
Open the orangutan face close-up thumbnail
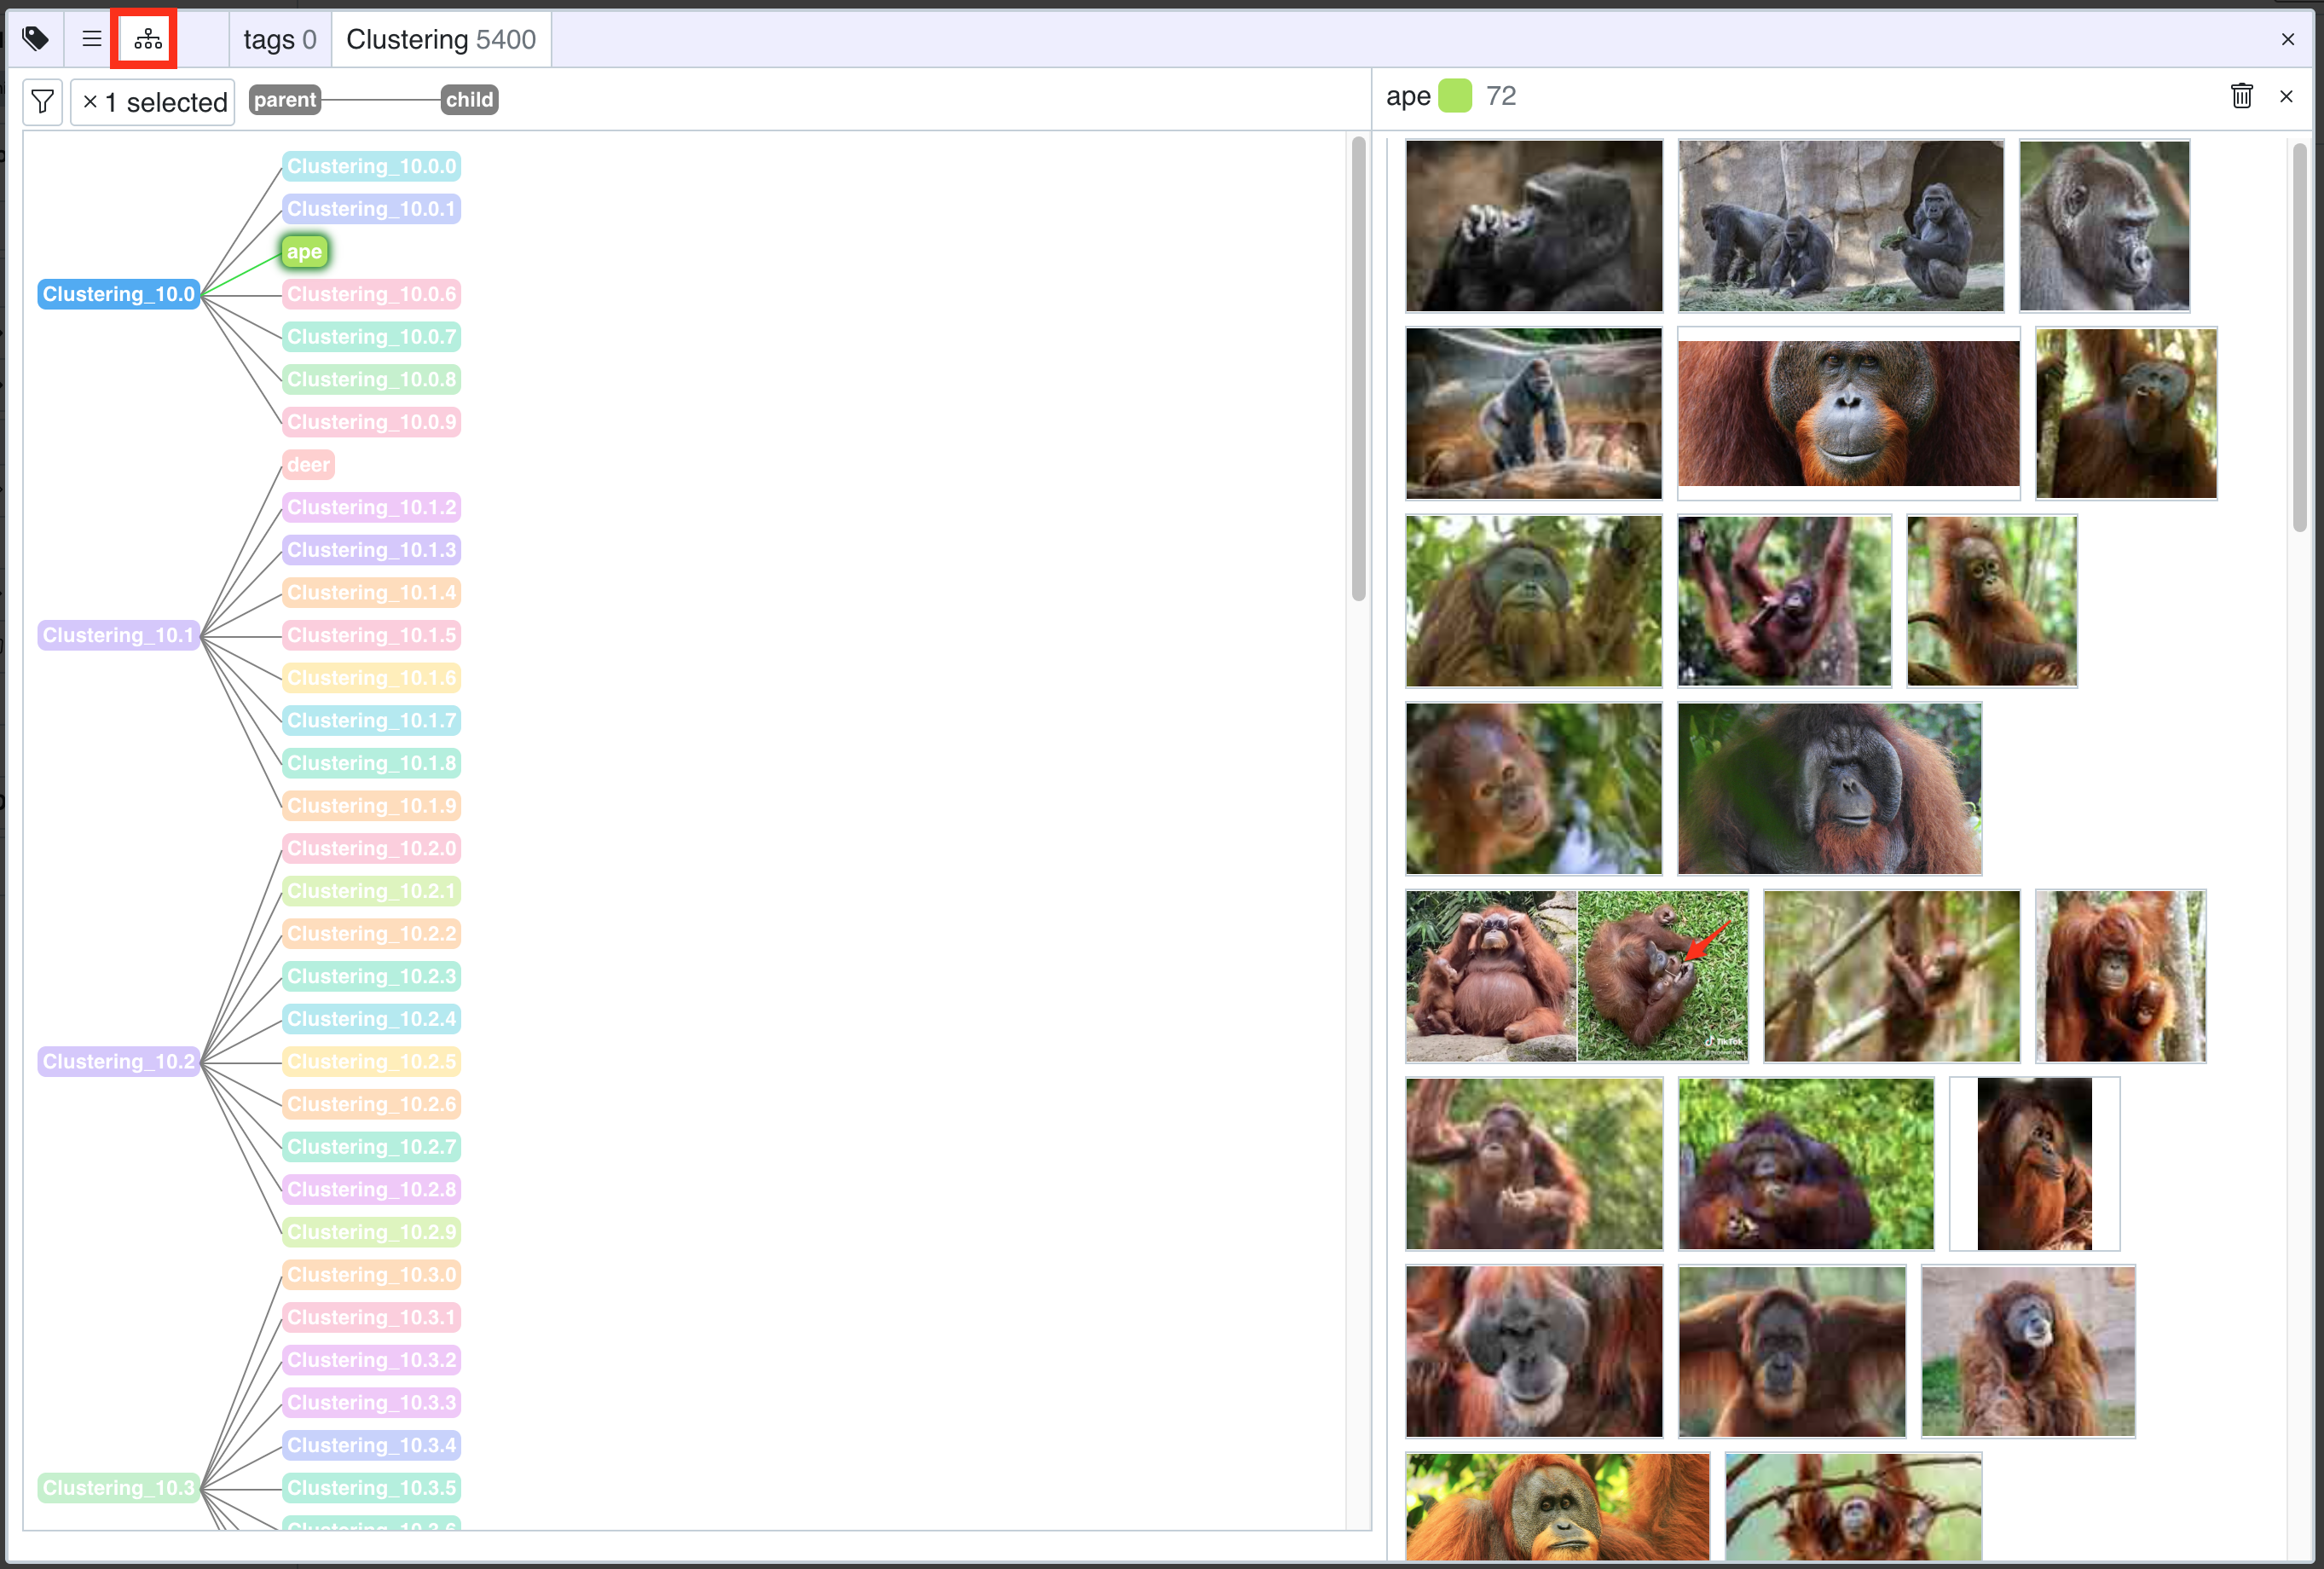tap(1848, 413)
